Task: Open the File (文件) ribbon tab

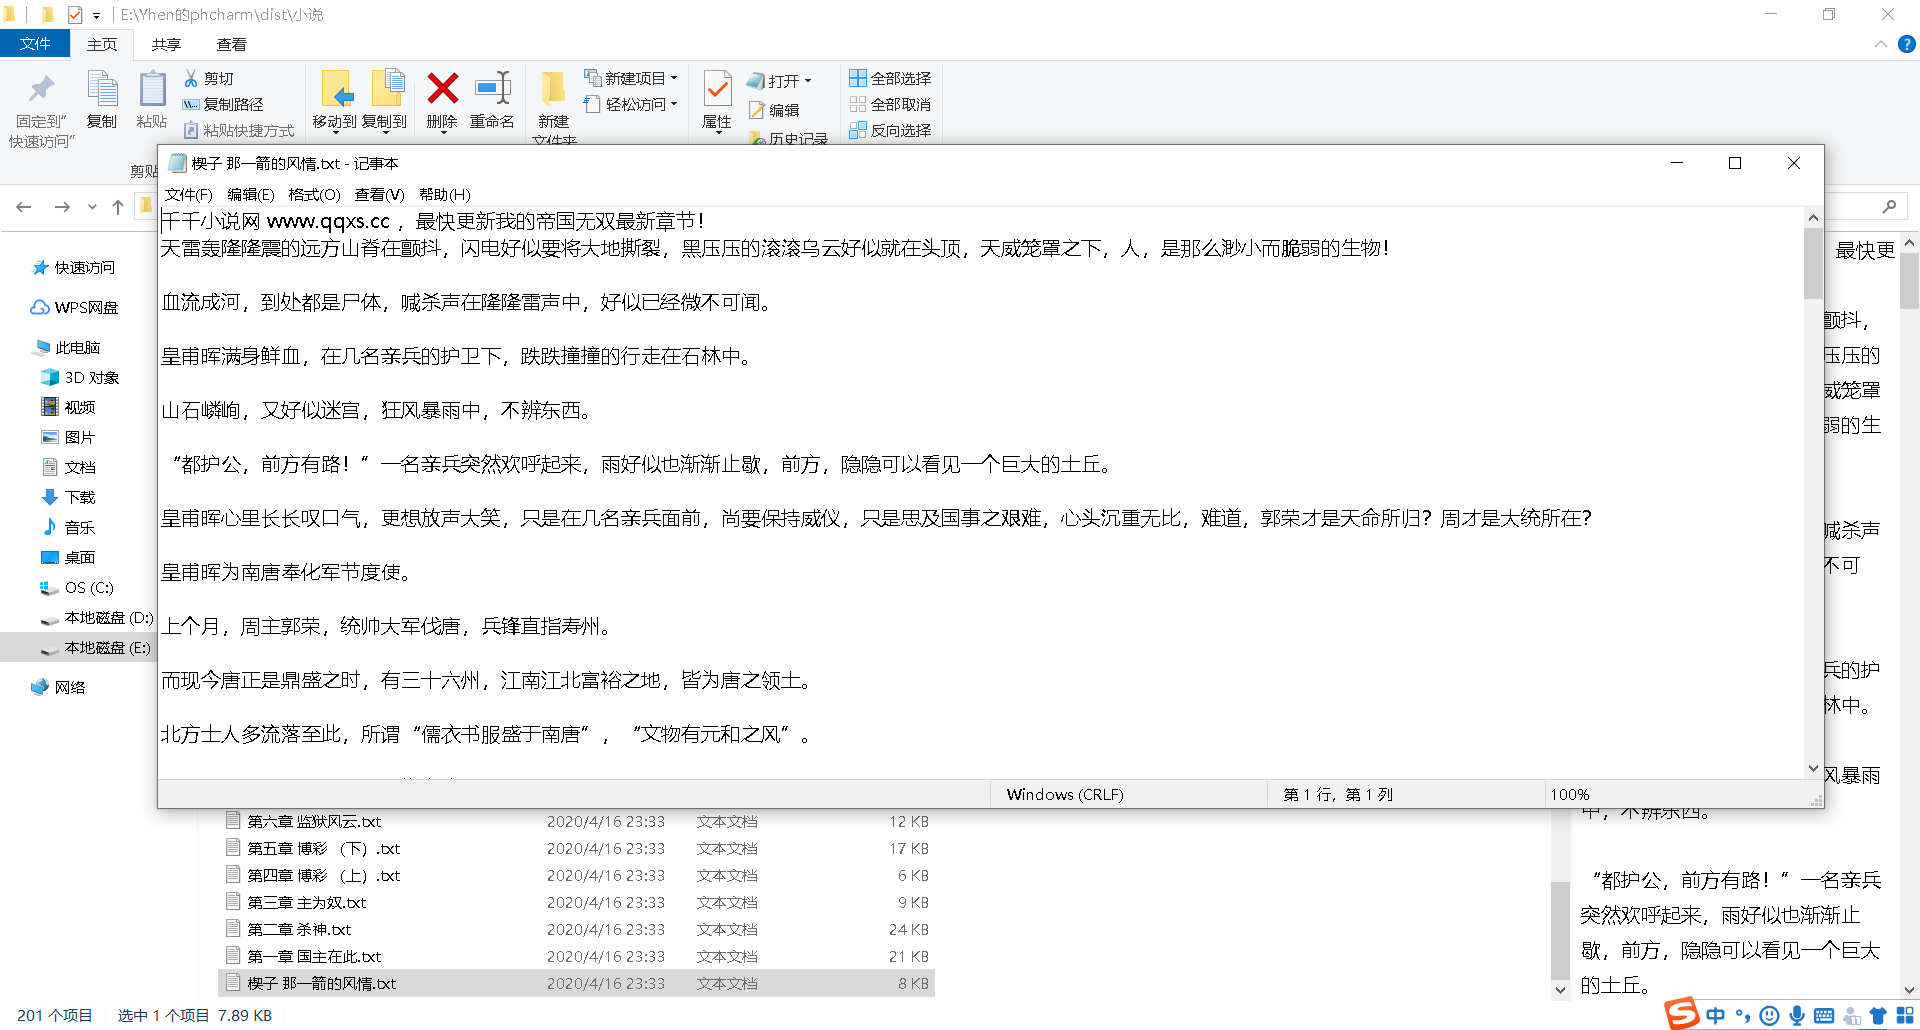Action: coord(35,44)
